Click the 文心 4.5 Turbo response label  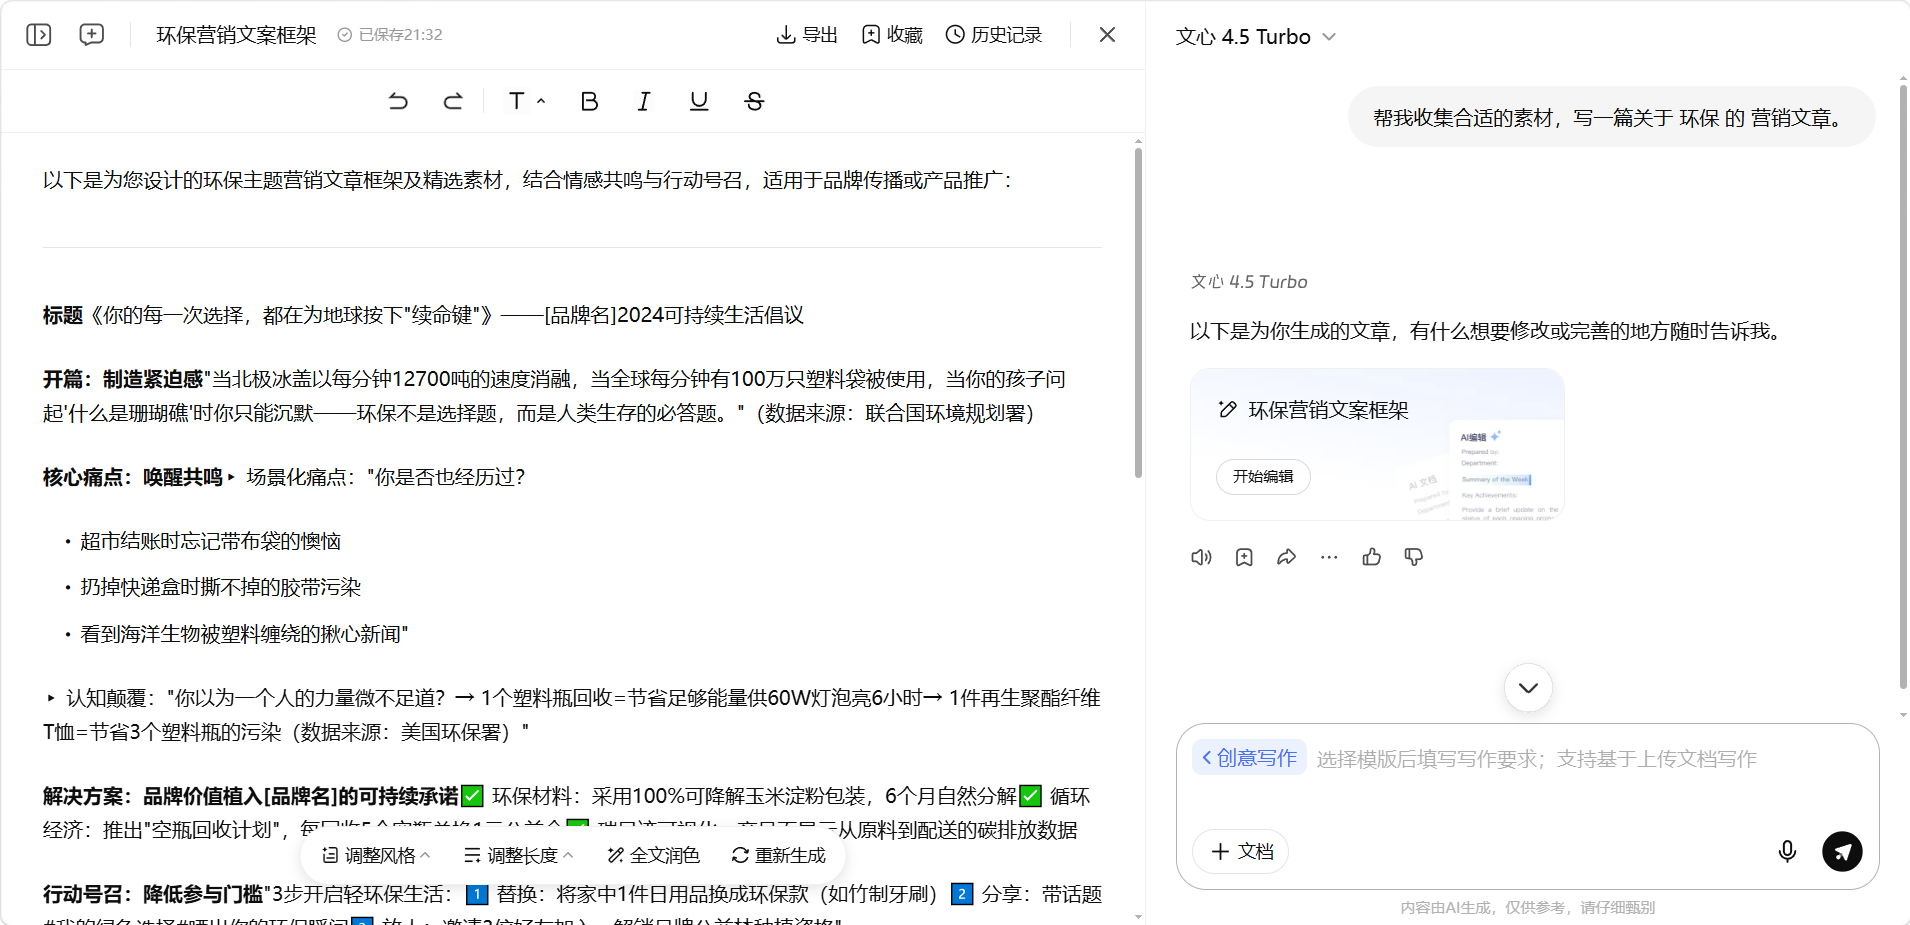point(1249,282)
